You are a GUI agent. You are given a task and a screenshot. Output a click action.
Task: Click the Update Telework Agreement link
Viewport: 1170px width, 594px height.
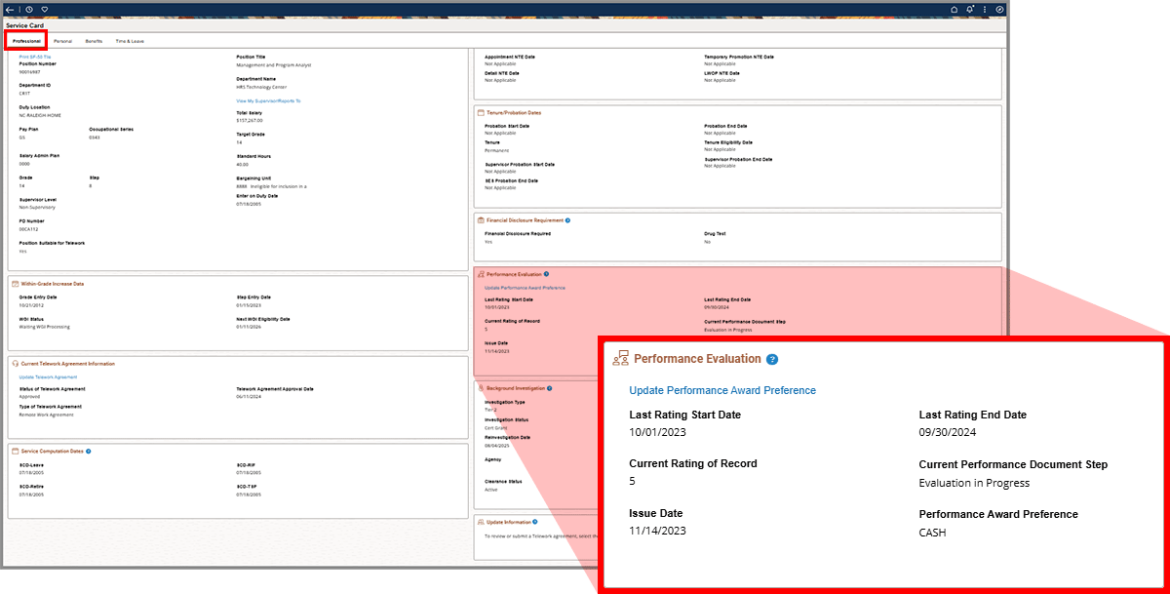coord(48,376)
